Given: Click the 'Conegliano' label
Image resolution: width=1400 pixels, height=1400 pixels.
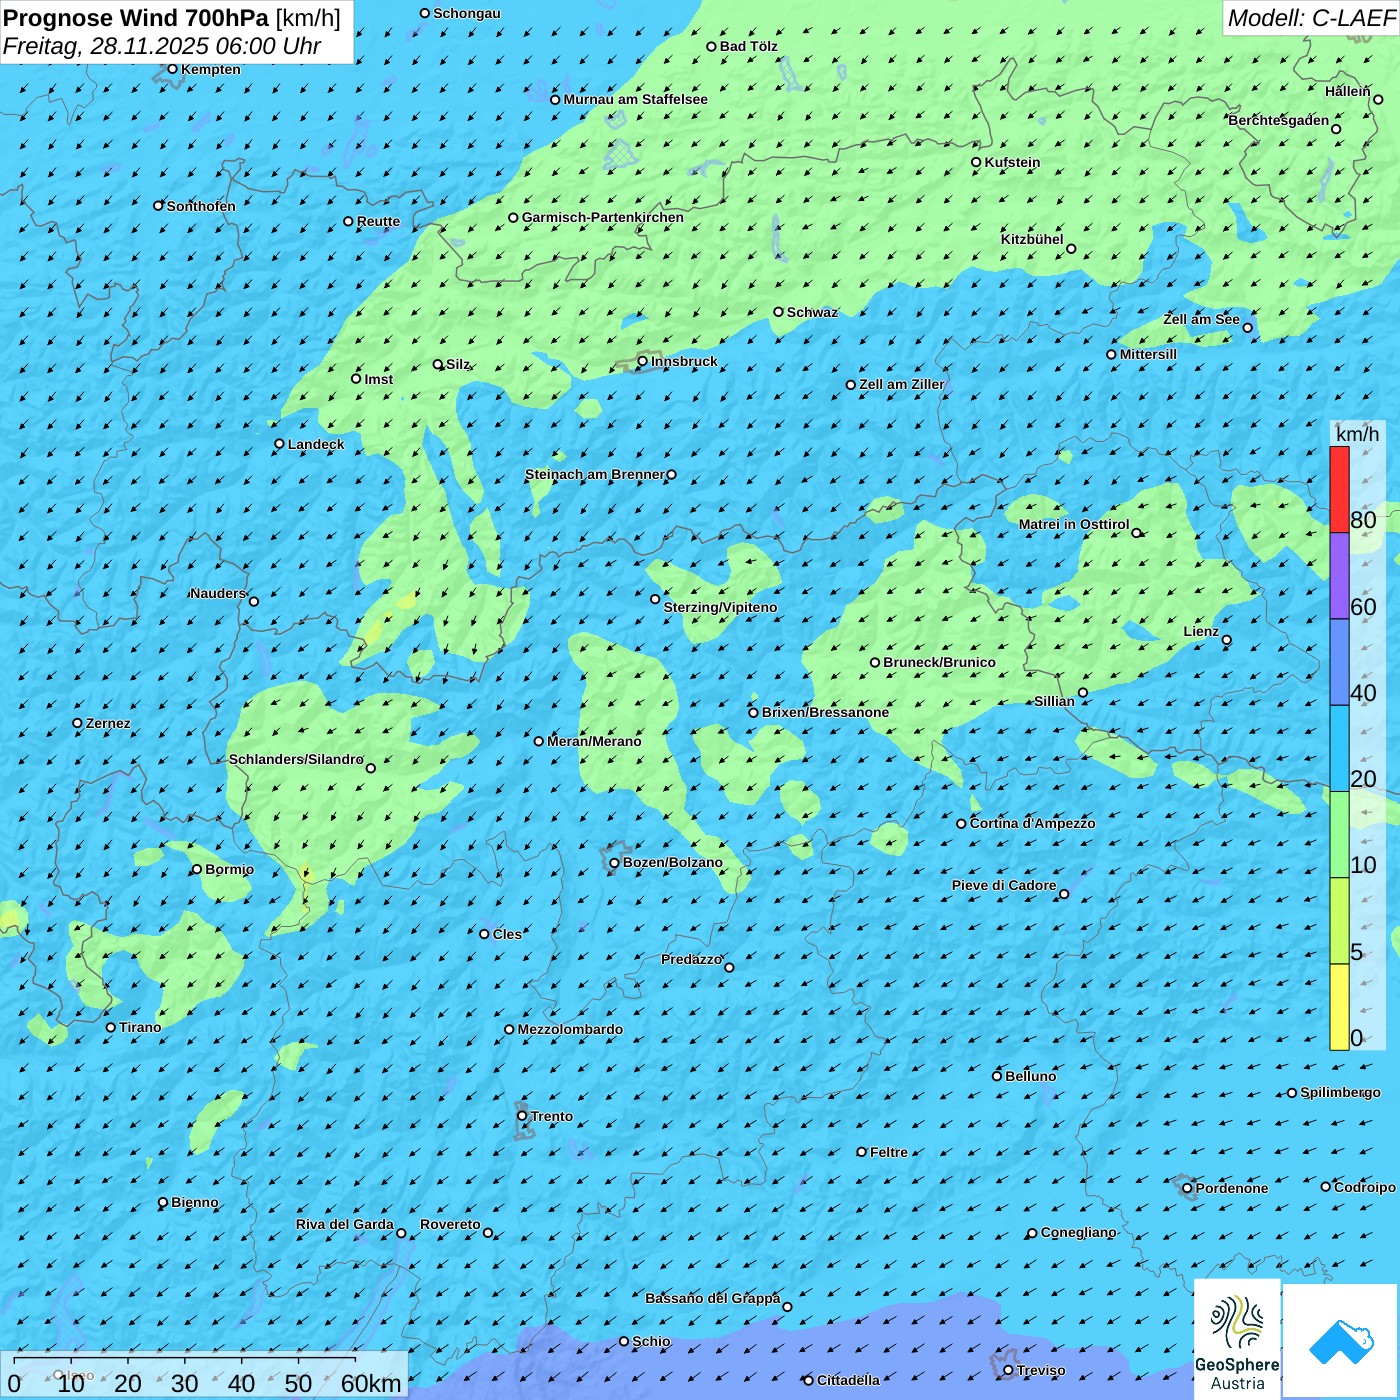Looking at the screenshot, I should 1078,1232.
